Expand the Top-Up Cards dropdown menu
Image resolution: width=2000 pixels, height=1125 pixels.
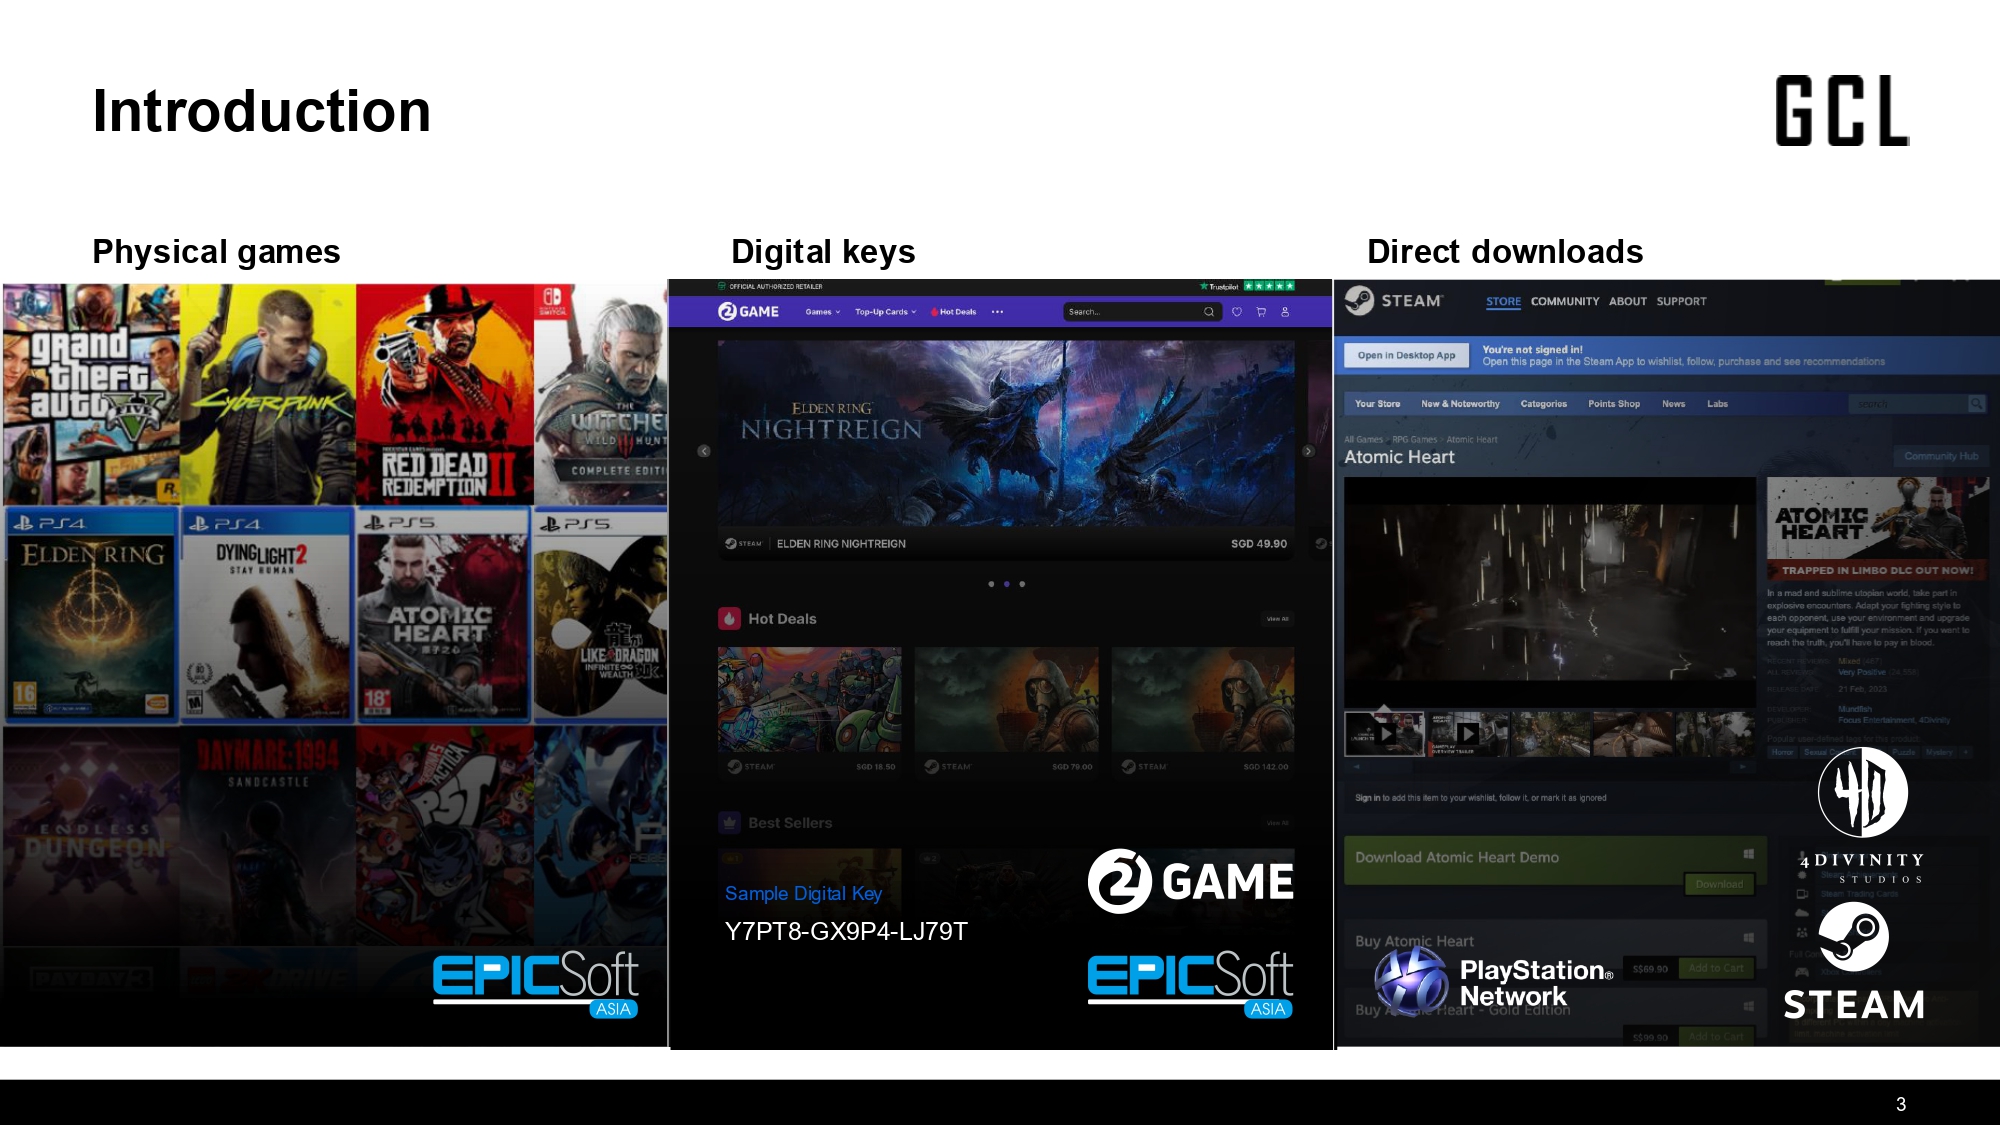[885, 312]
